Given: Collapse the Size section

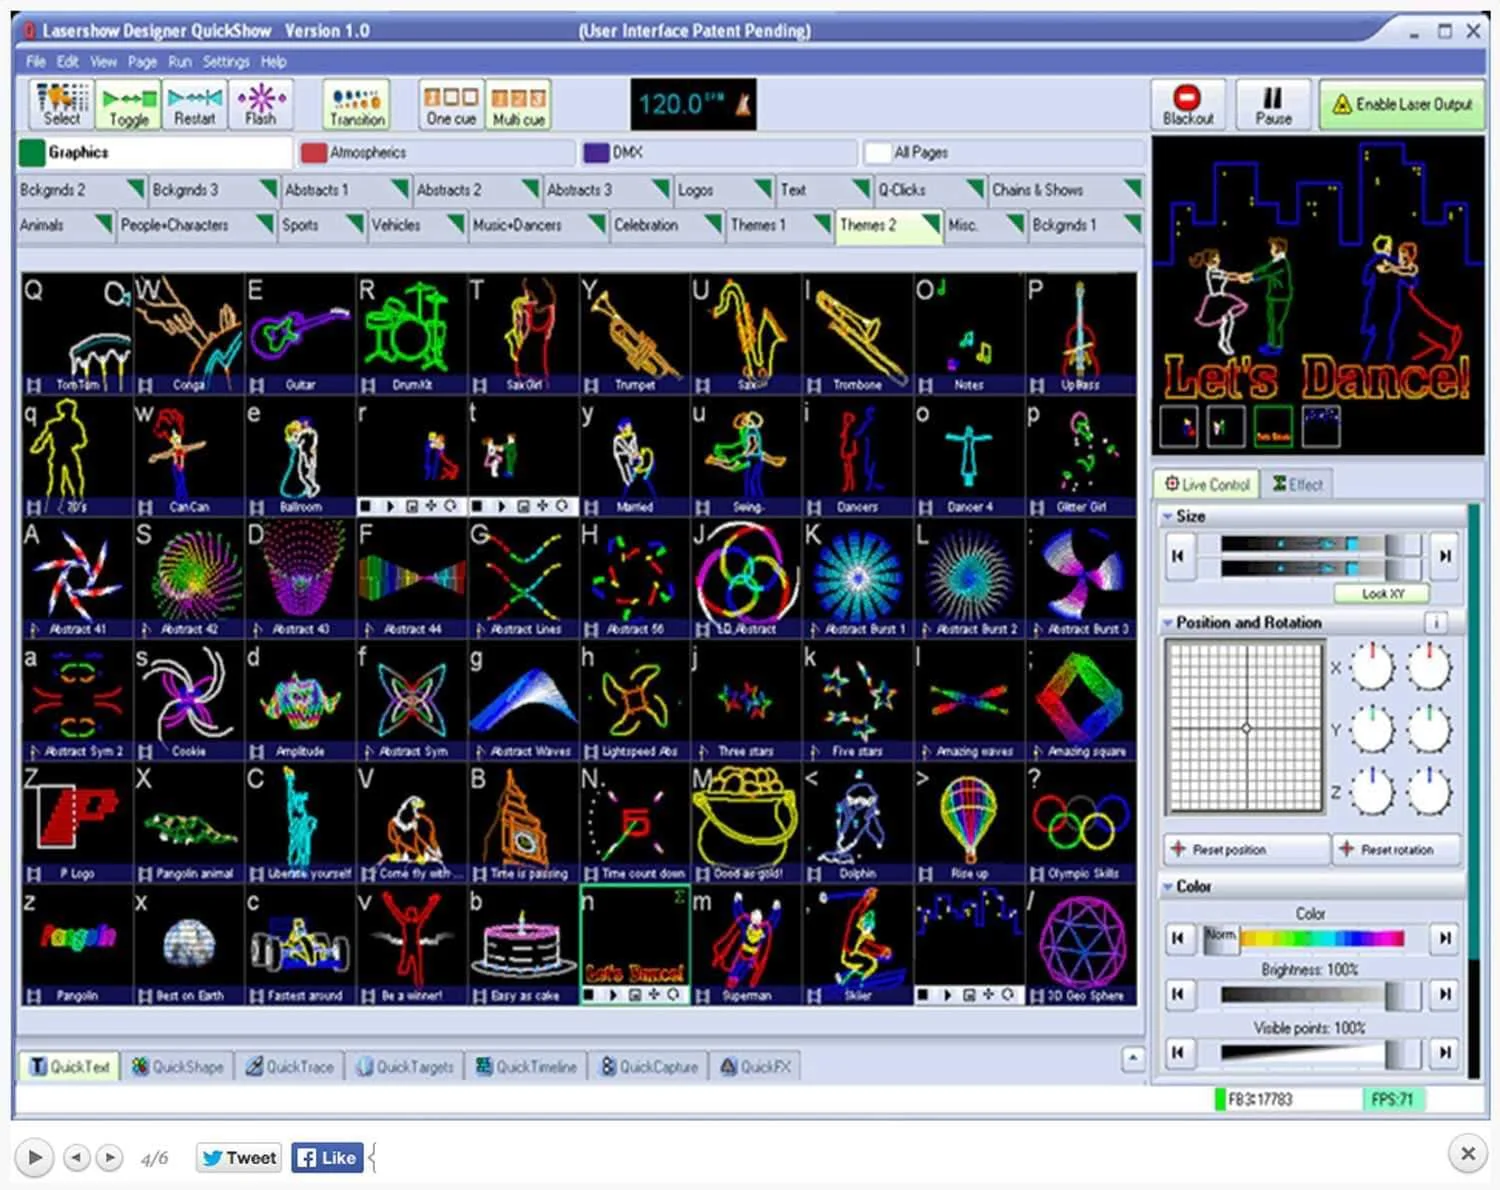Looking at the screenshot, I should [1167, 517].
